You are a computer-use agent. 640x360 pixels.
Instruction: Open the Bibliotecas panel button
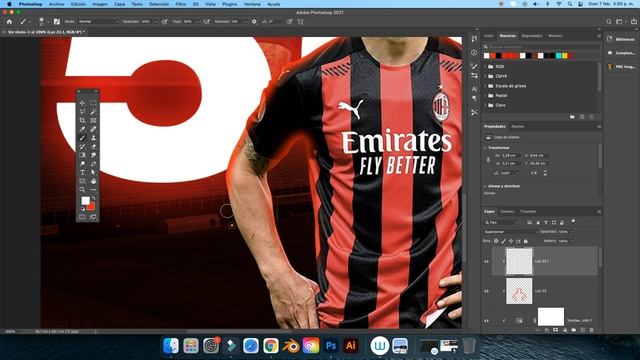(x=621, y=39)
